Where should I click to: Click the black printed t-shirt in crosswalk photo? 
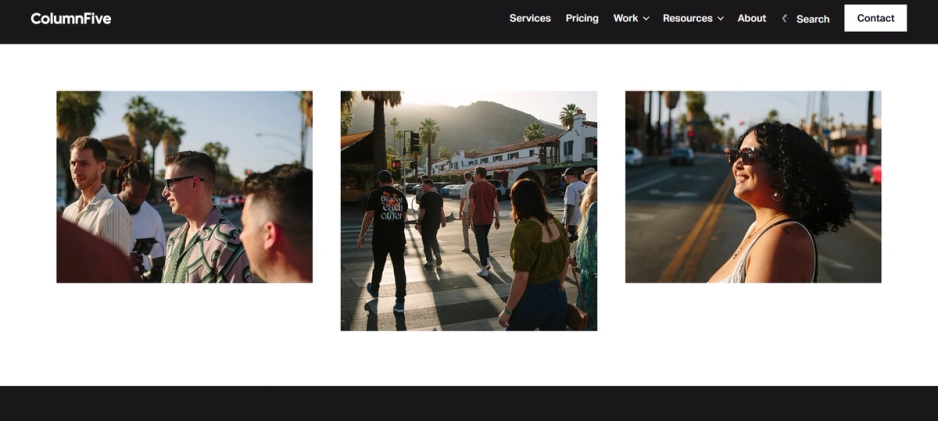click(x=389, y=214)
